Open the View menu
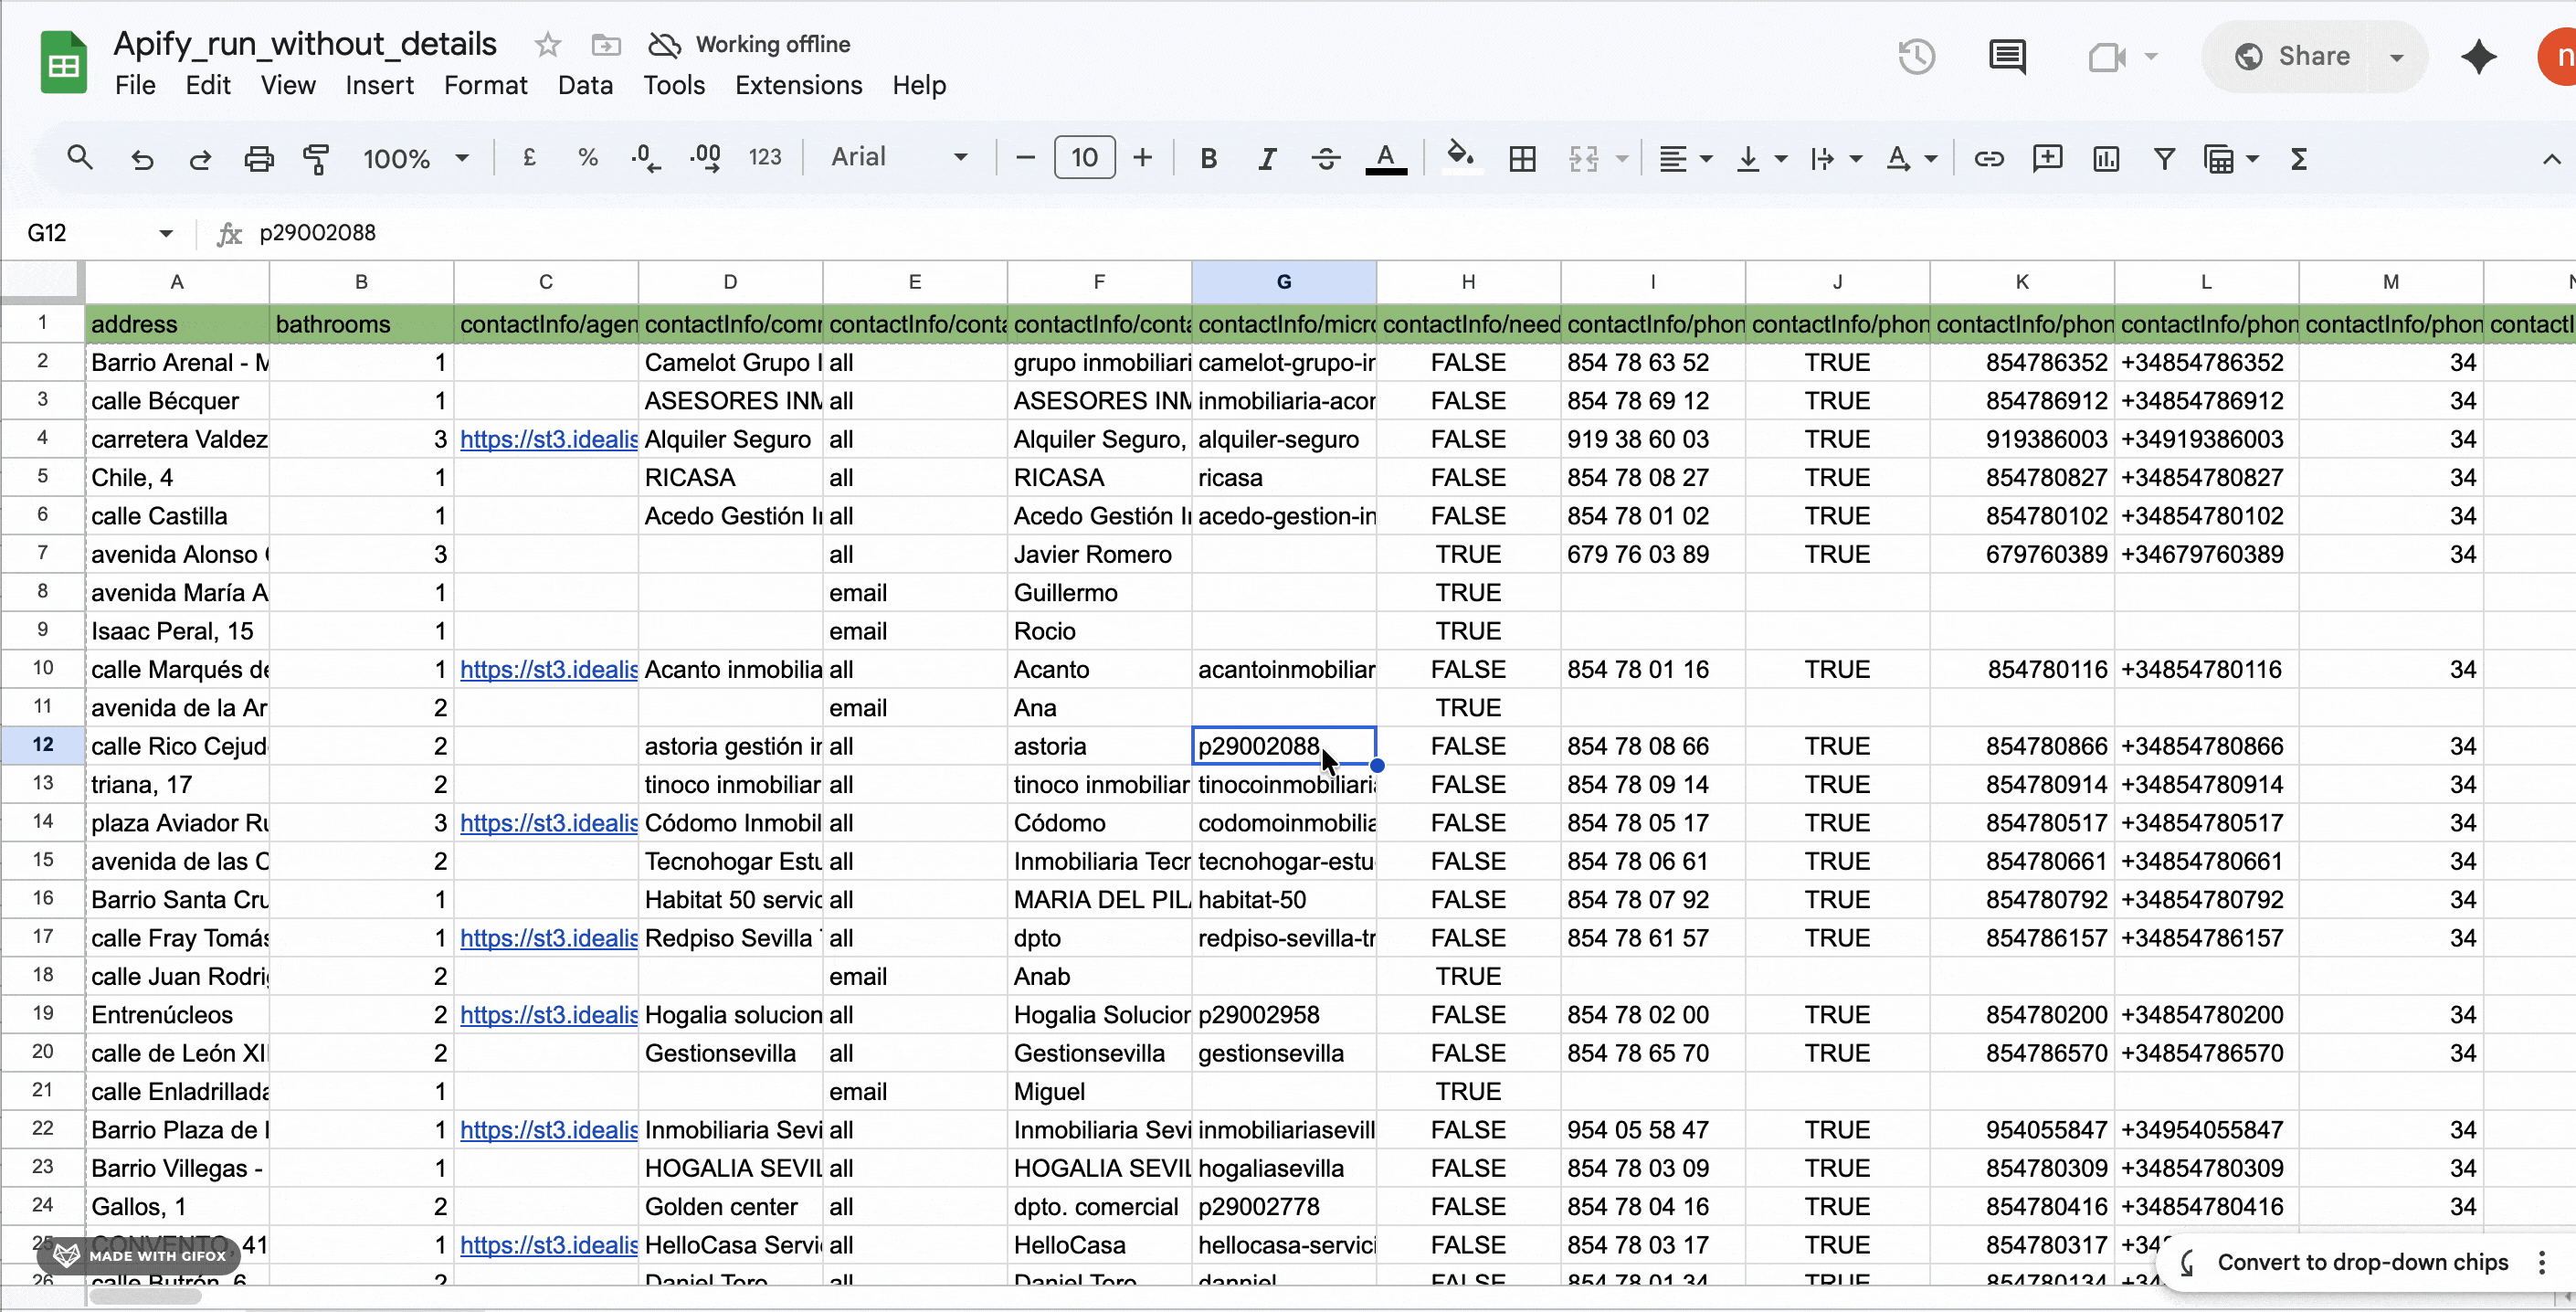 tap(288, 85)
